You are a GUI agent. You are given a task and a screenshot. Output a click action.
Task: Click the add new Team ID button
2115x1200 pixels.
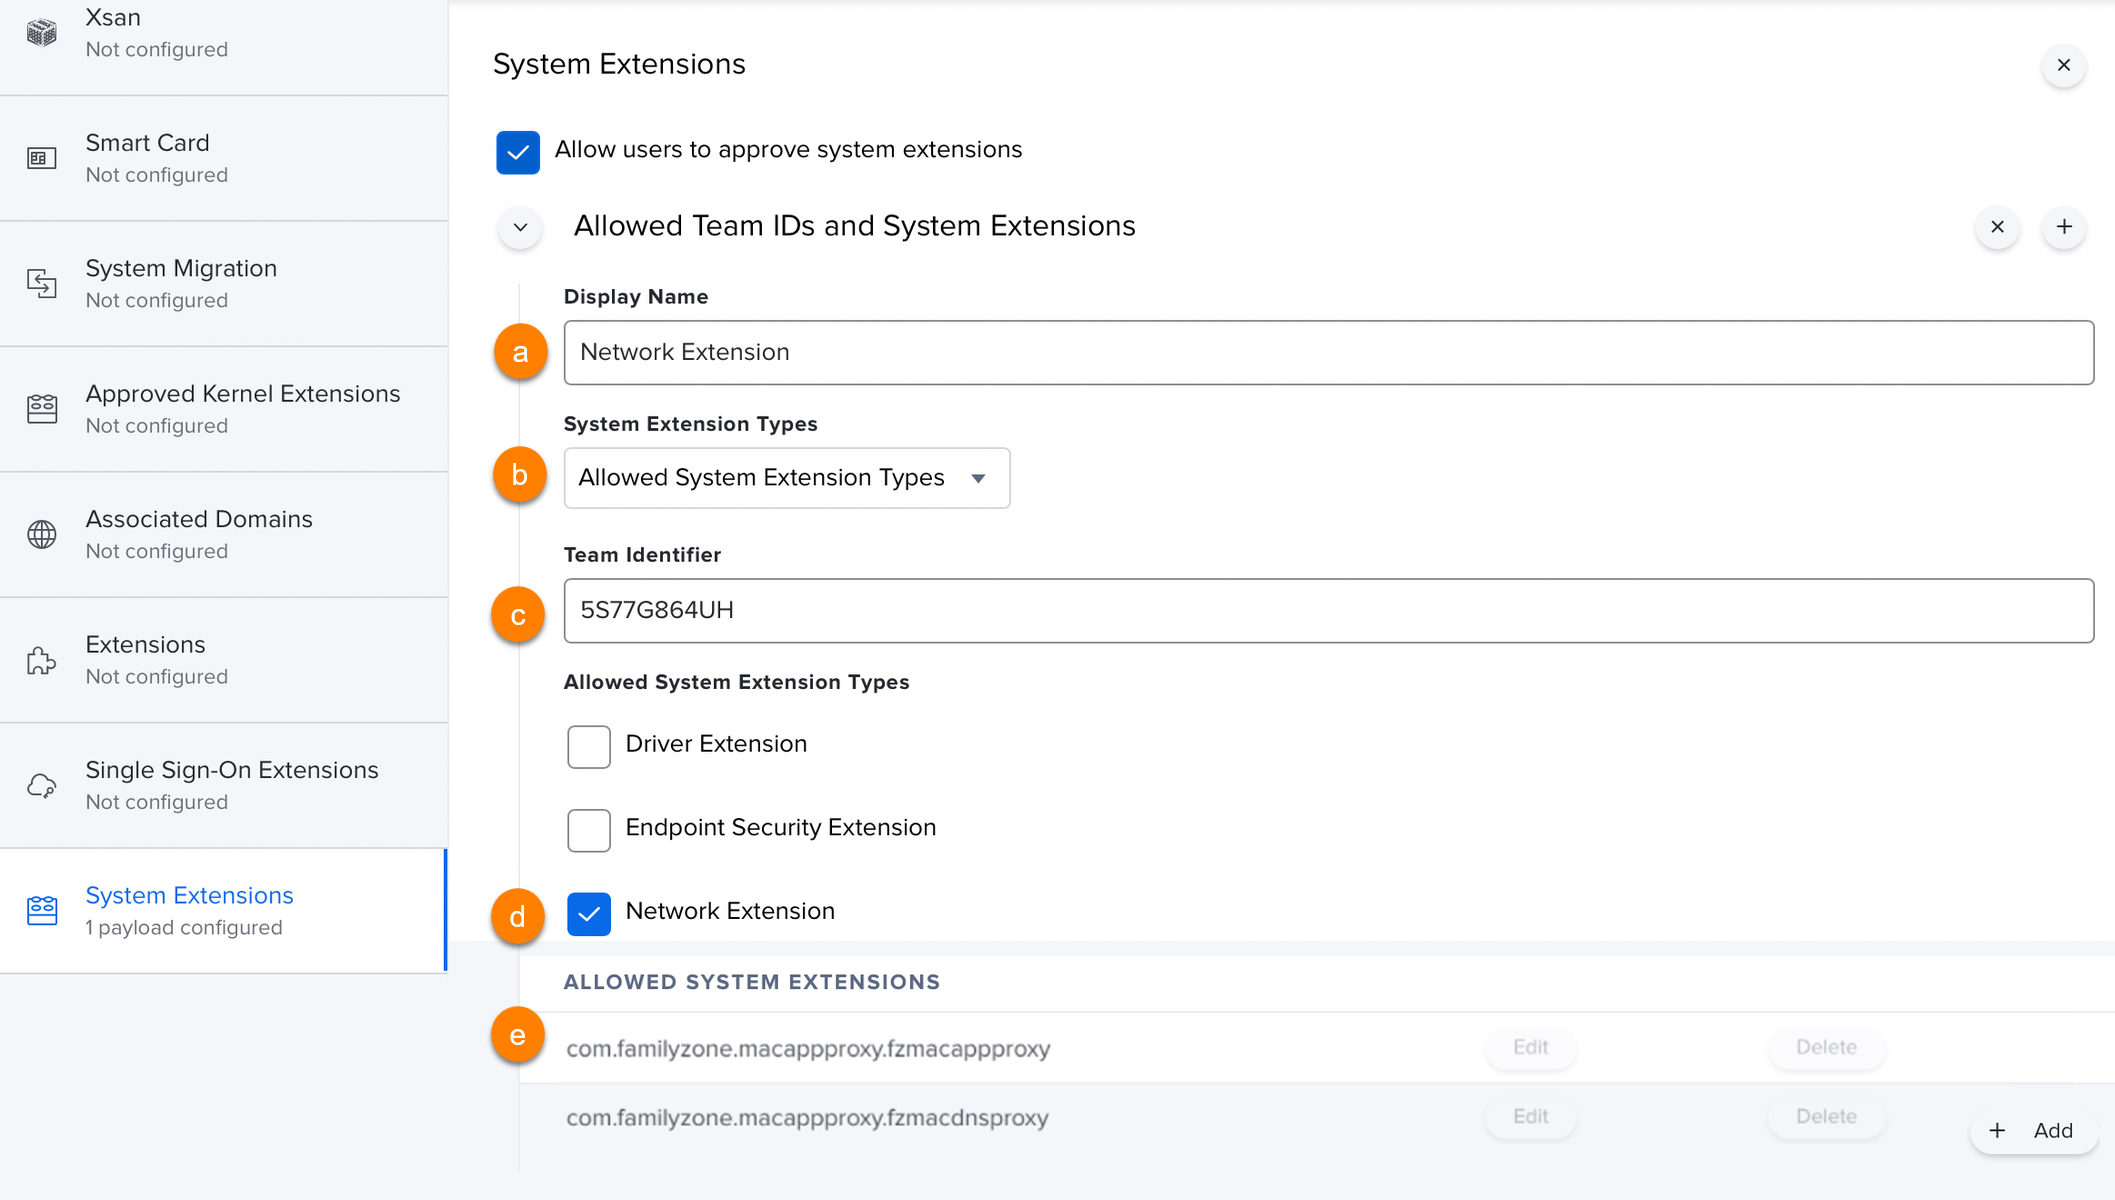click(2064, 227)
